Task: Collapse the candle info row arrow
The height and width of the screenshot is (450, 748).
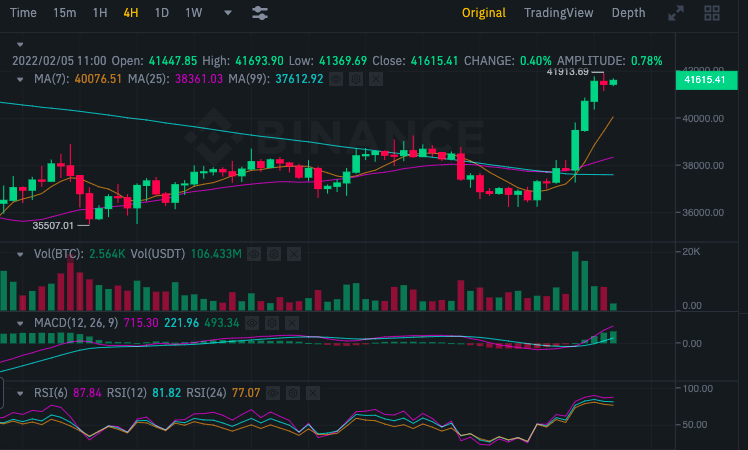Action: [20, 45]
